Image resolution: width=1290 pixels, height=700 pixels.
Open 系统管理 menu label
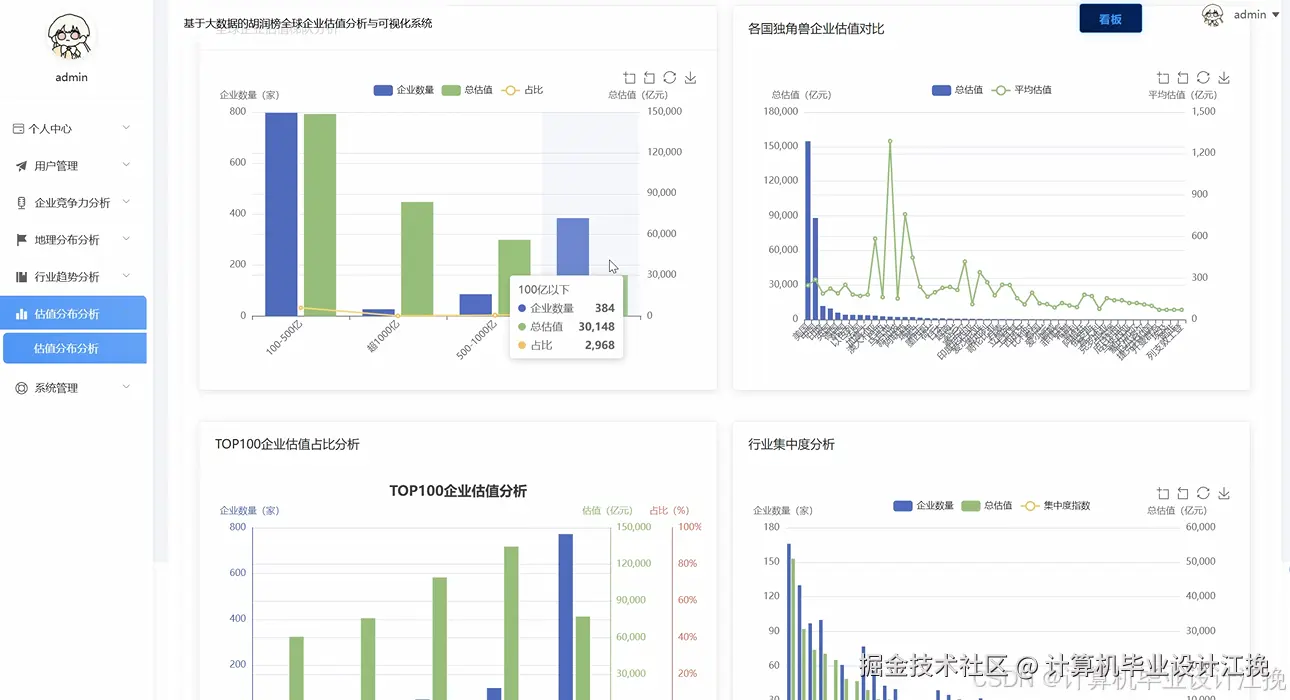(x=56, y=388)
